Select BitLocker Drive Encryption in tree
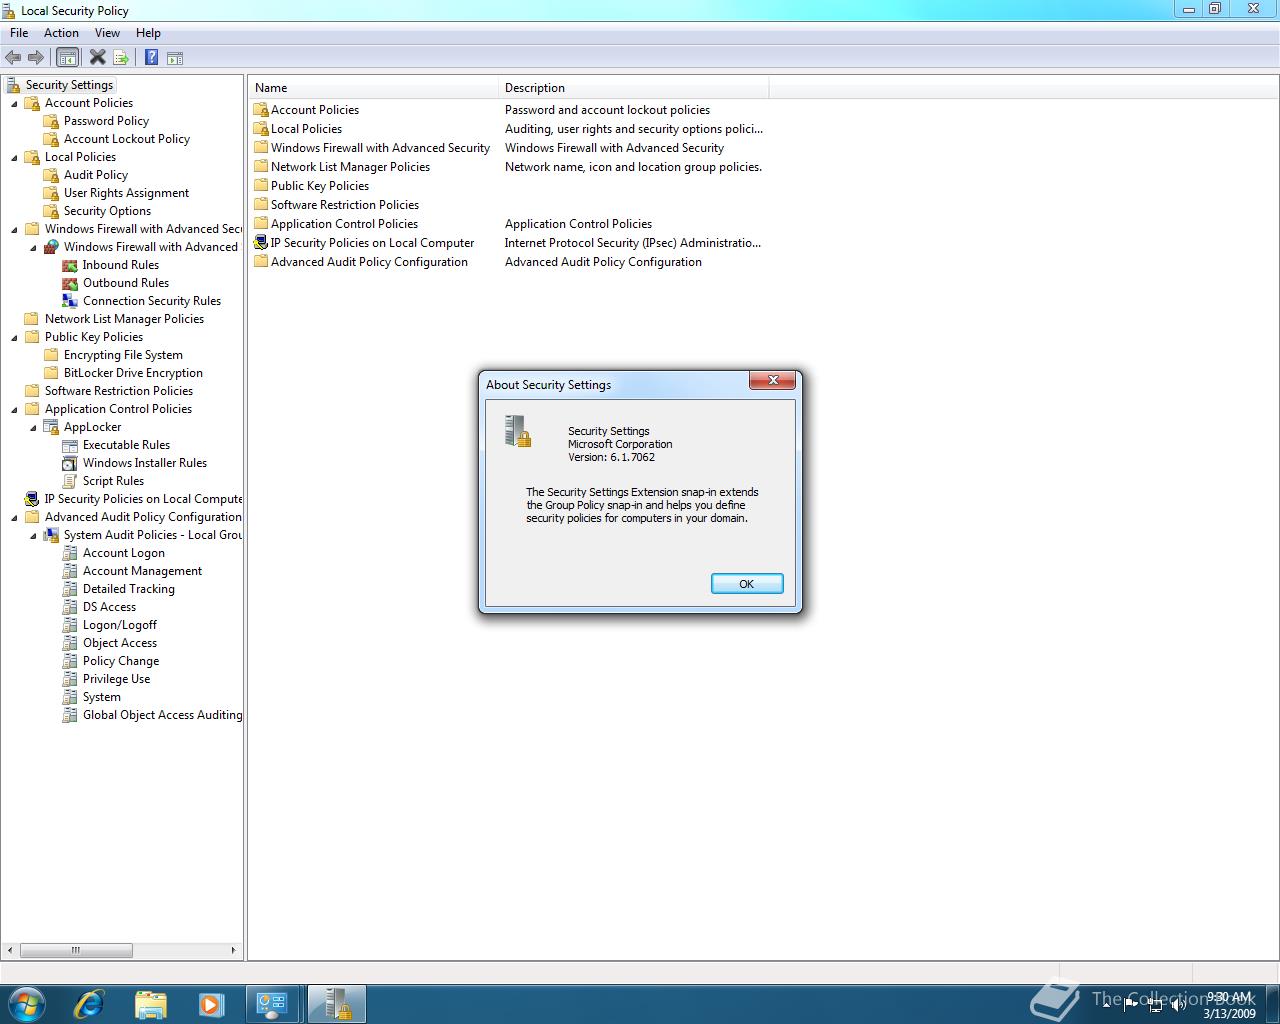 point(133,373)
